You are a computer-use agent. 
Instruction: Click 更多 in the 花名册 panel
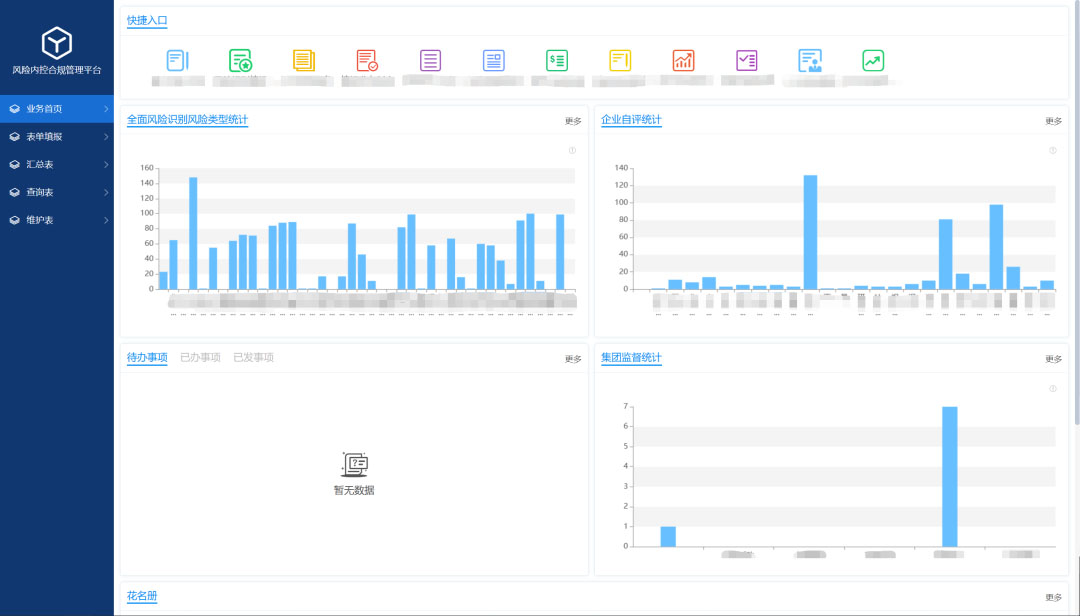1054,597
